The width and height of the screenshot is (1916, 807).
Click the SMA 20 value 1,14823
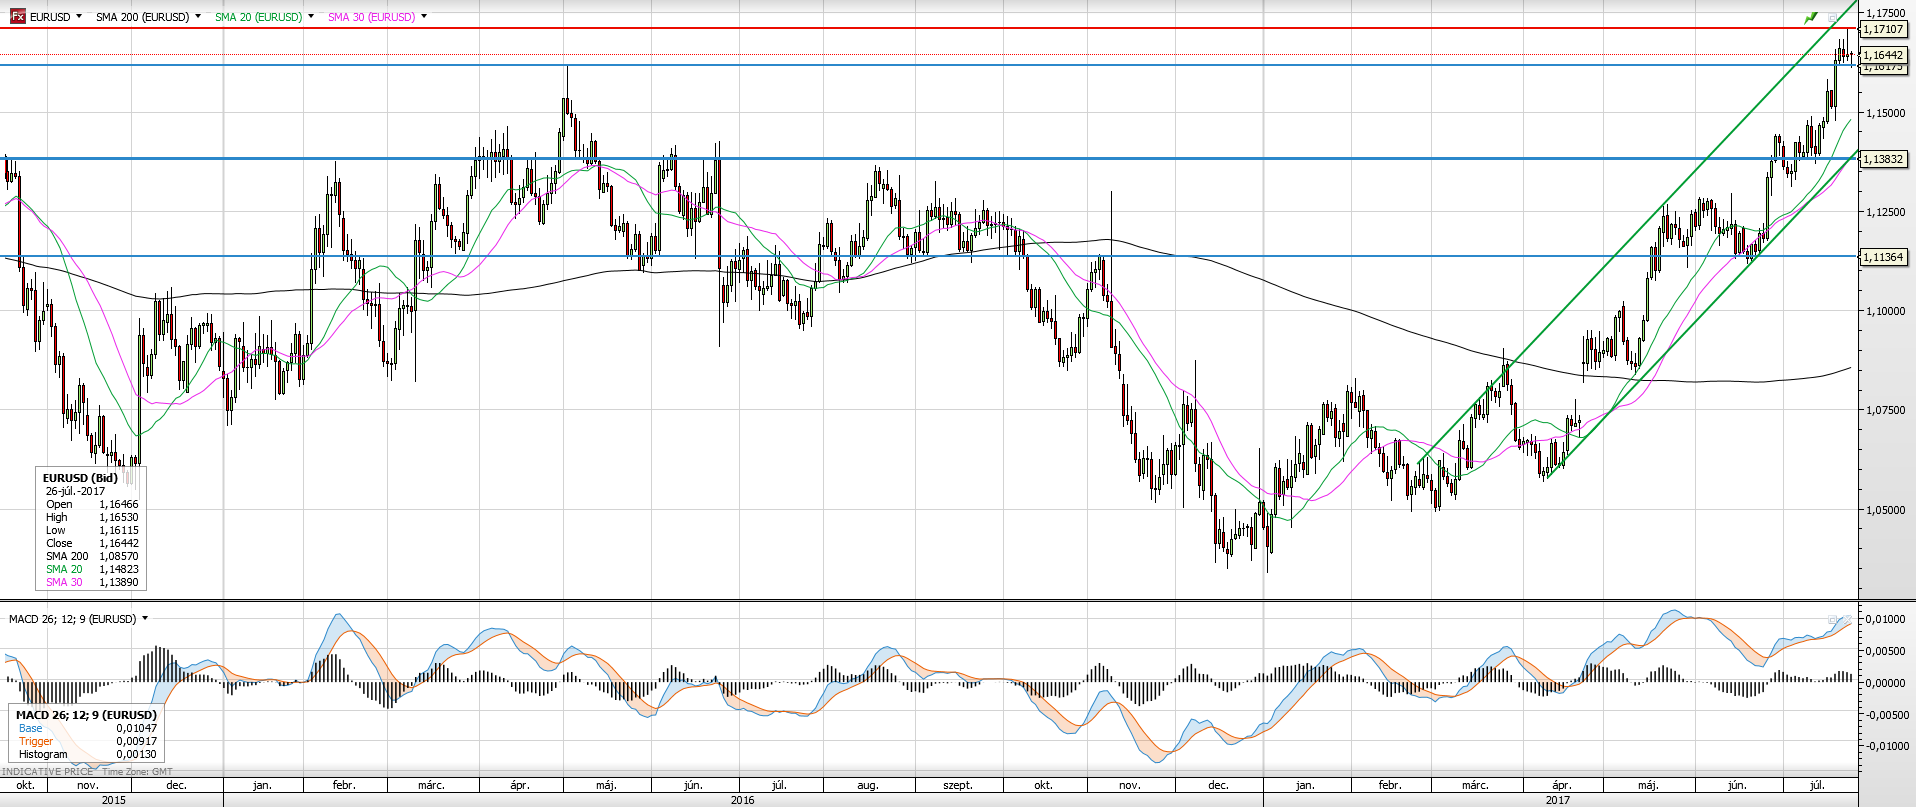click(x=118, y=569)
